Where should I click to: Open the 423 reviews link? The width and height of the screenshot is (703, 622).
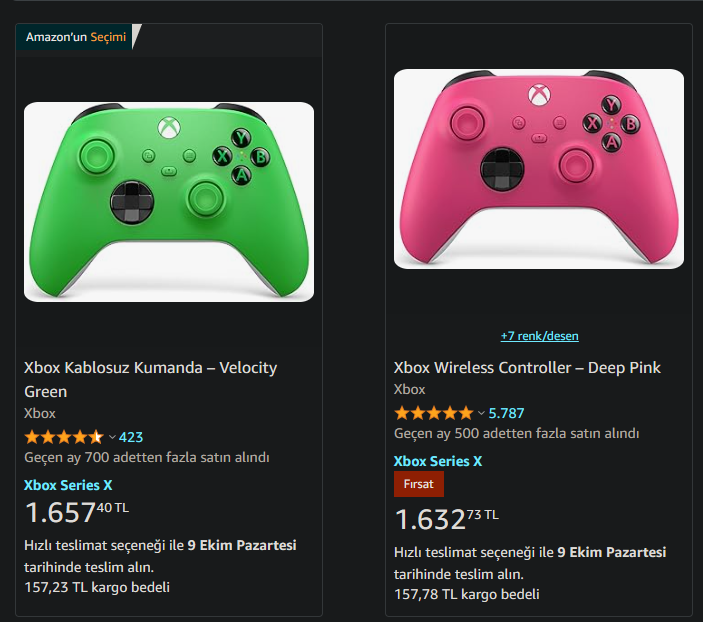tap(131, 437)
